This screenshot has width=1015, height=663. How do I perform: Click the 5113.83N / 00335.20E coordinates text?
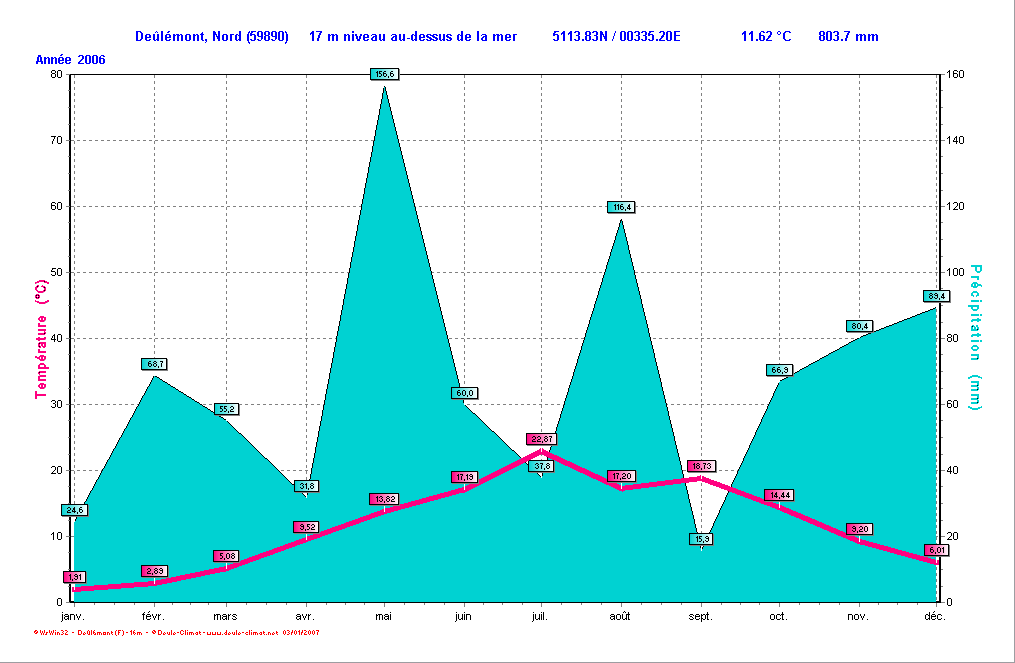(x=616, y=37)
